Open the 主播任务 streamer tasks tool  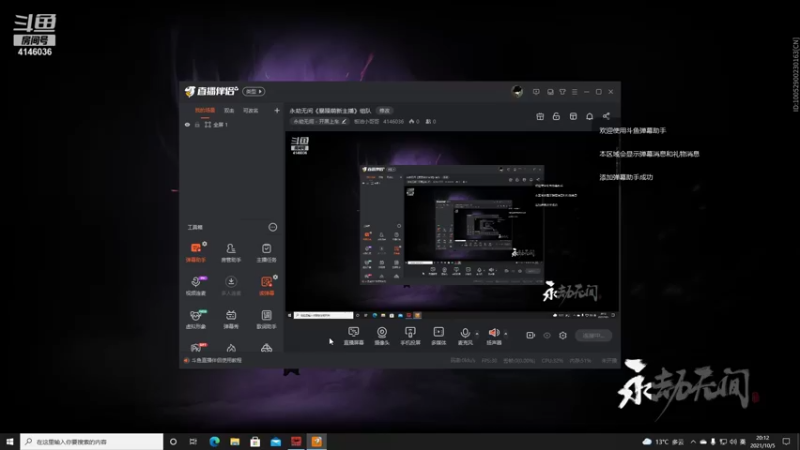[266, 252]
